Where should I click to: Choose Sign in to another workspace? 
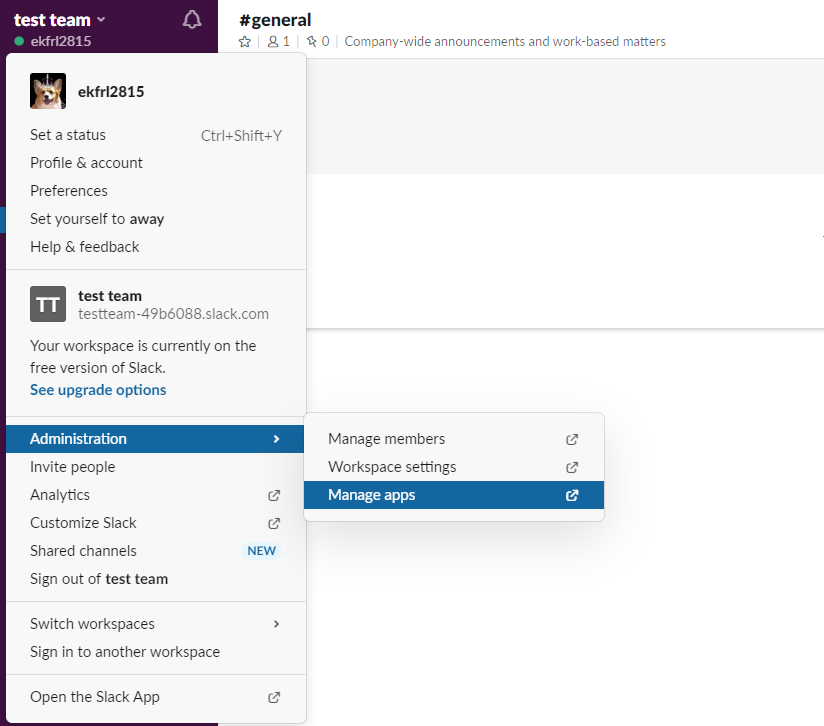[x=156, y=652]
